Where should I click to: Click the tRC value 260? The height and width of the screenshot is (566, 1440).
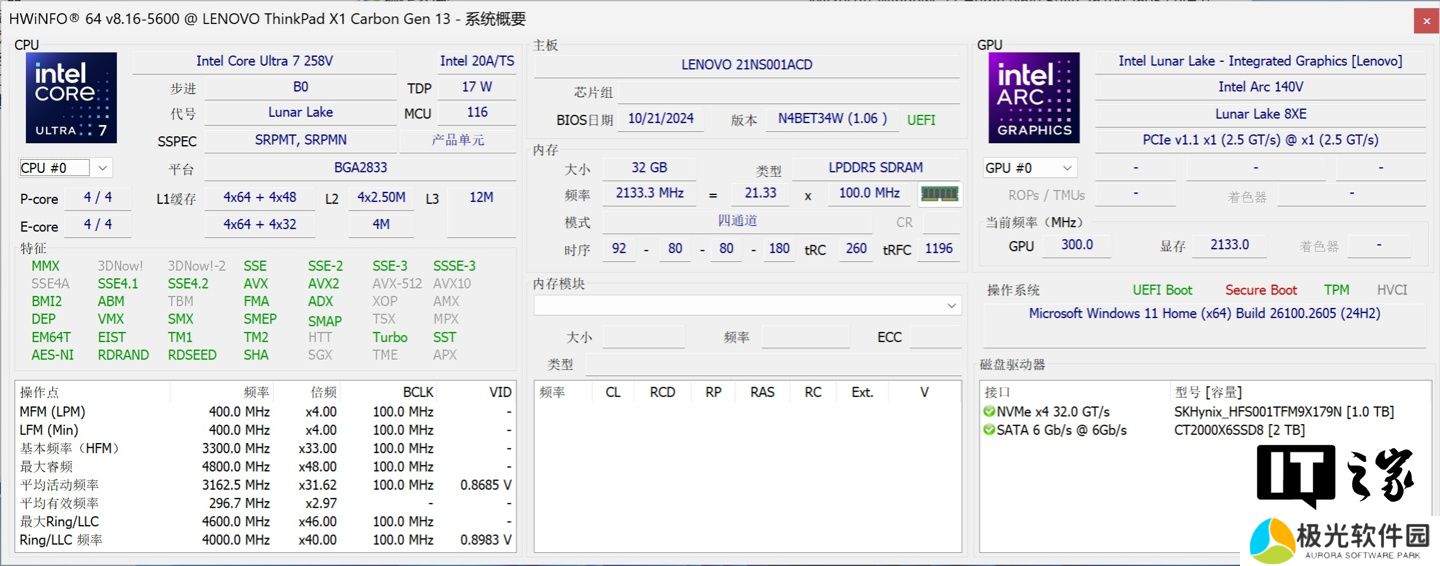tap(856, 249)
